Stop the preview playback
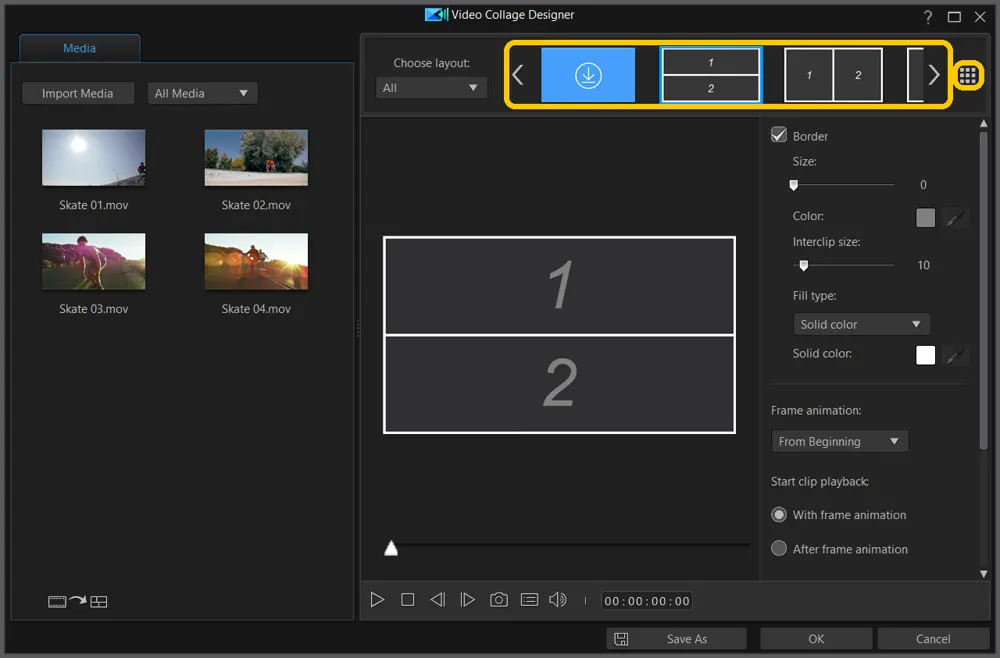1000x658 pixels. pos(408,600)
